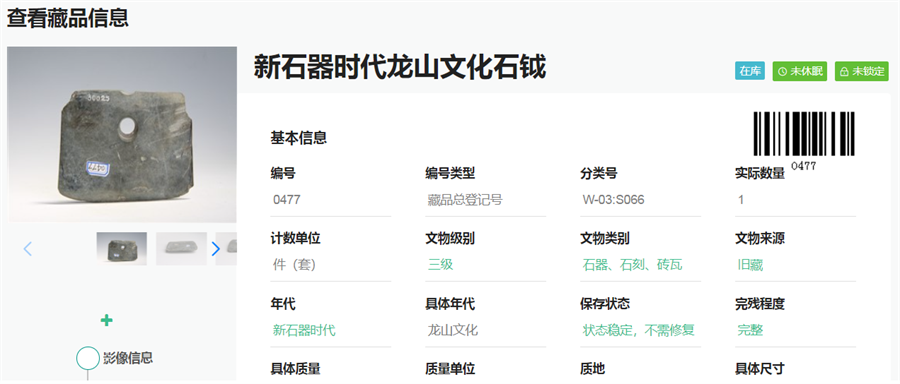Click the 年代 value 新石器时代

coord(304,330)
